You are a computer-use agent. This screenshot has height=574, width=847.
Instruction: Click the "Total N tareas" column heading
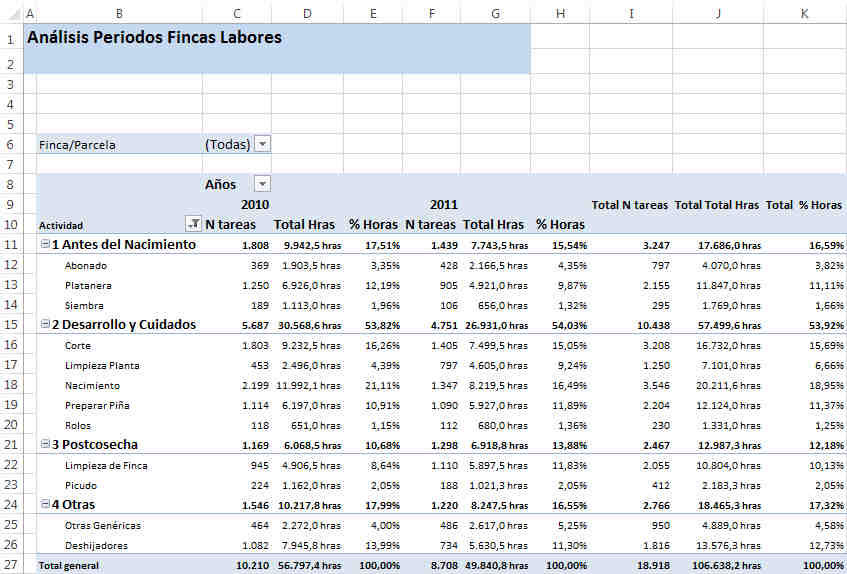(629, 205)
